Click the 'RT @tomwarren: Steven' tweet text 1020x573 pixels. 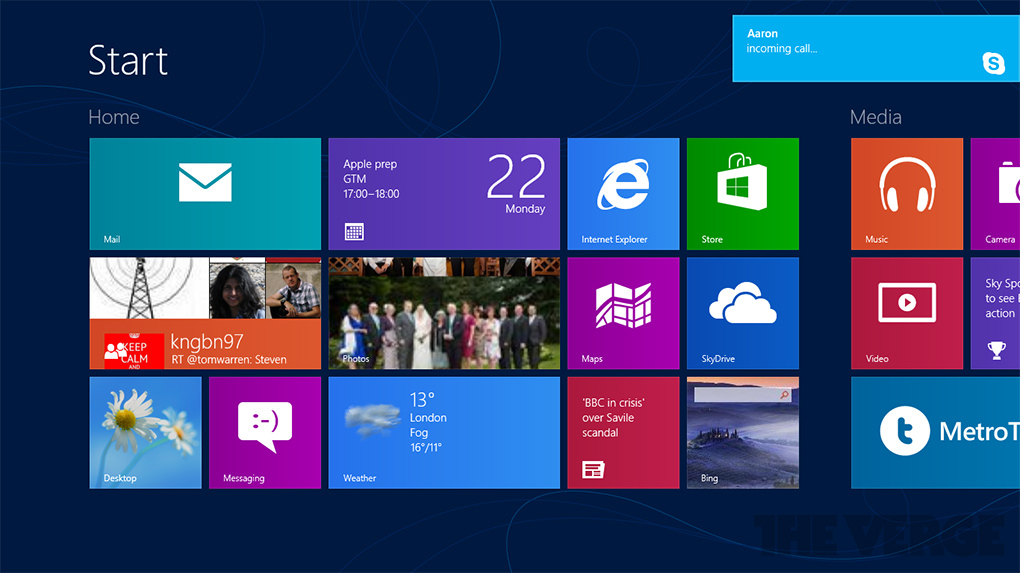tap(229, 360)
